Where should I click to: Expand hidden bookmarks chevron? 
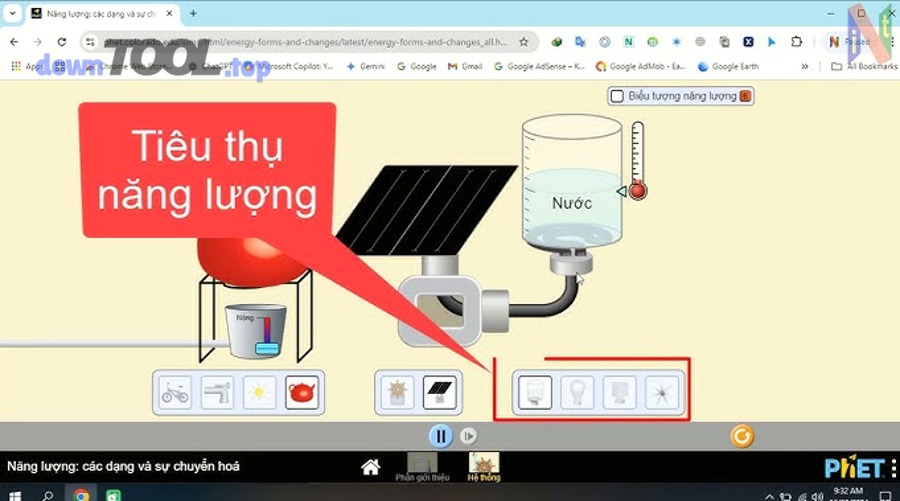tap(805, 67)
